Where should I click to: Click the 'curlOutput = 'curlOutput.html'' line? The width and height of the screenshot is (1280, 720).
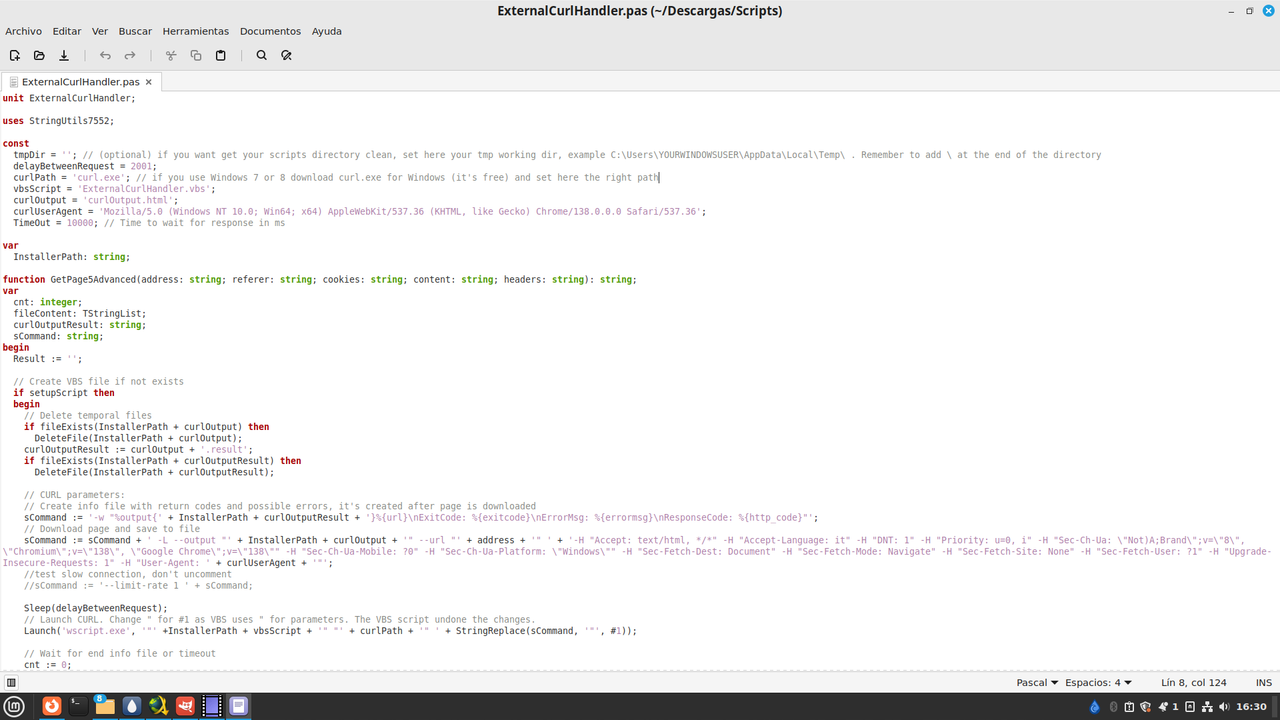96,200
